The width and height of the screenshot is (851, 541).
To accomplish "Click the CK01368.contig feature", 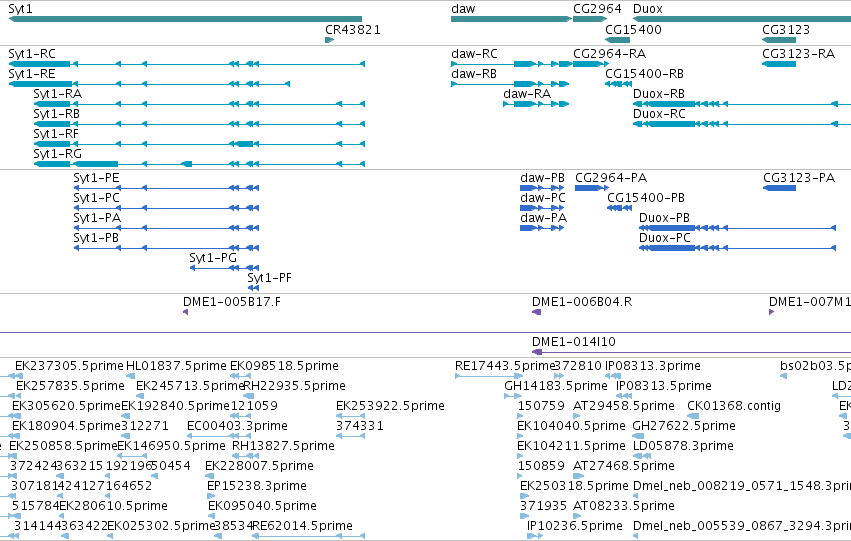I will point(693,416).
